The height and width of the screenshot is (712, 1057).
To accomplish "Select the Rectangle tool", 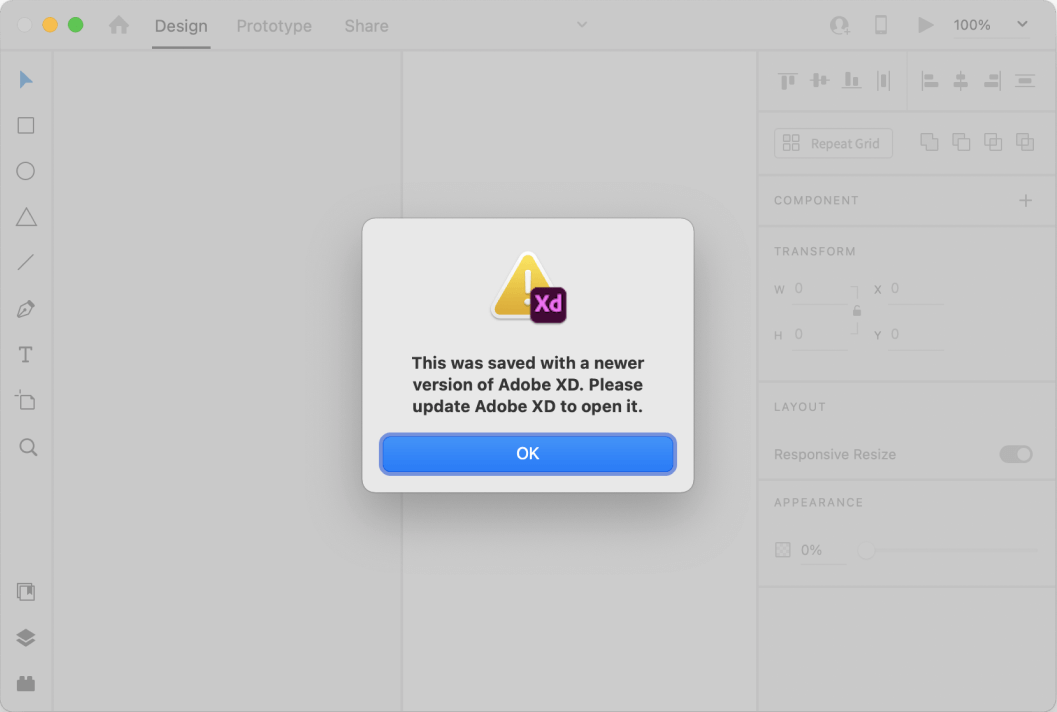I will click(x=26, y=125).
